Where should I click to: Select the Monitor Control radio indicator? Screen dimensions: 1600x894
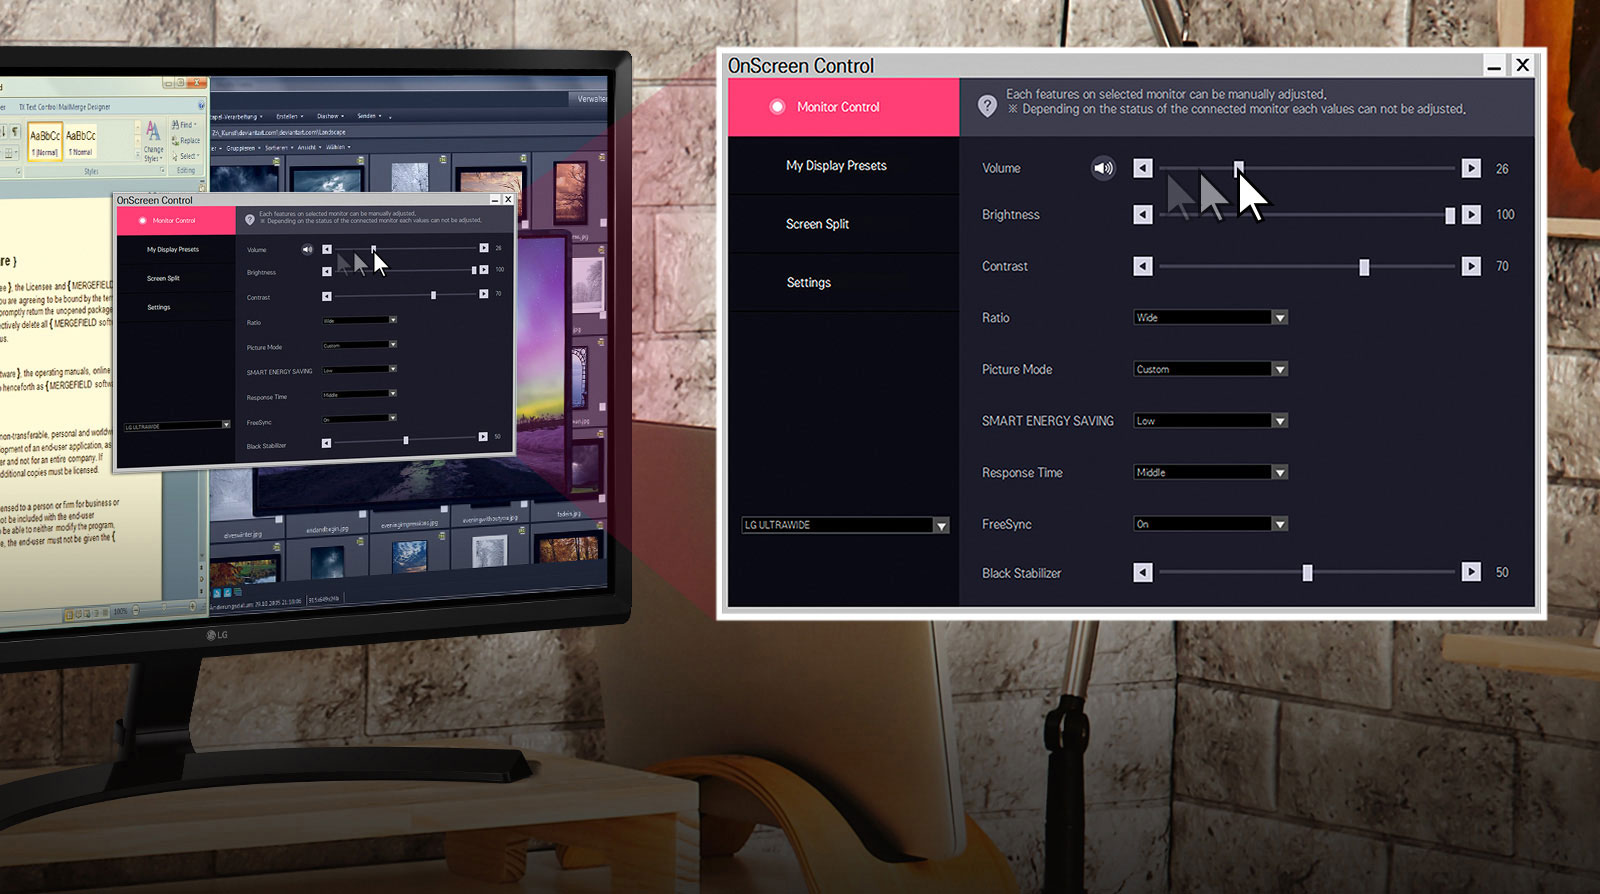(777, 107)
